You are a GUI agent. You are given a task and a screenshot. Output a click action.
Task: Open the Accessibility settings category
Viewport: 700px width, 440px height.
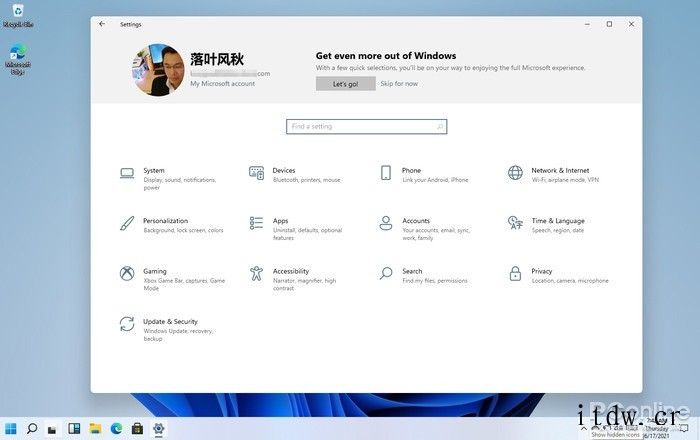(290, 271)
